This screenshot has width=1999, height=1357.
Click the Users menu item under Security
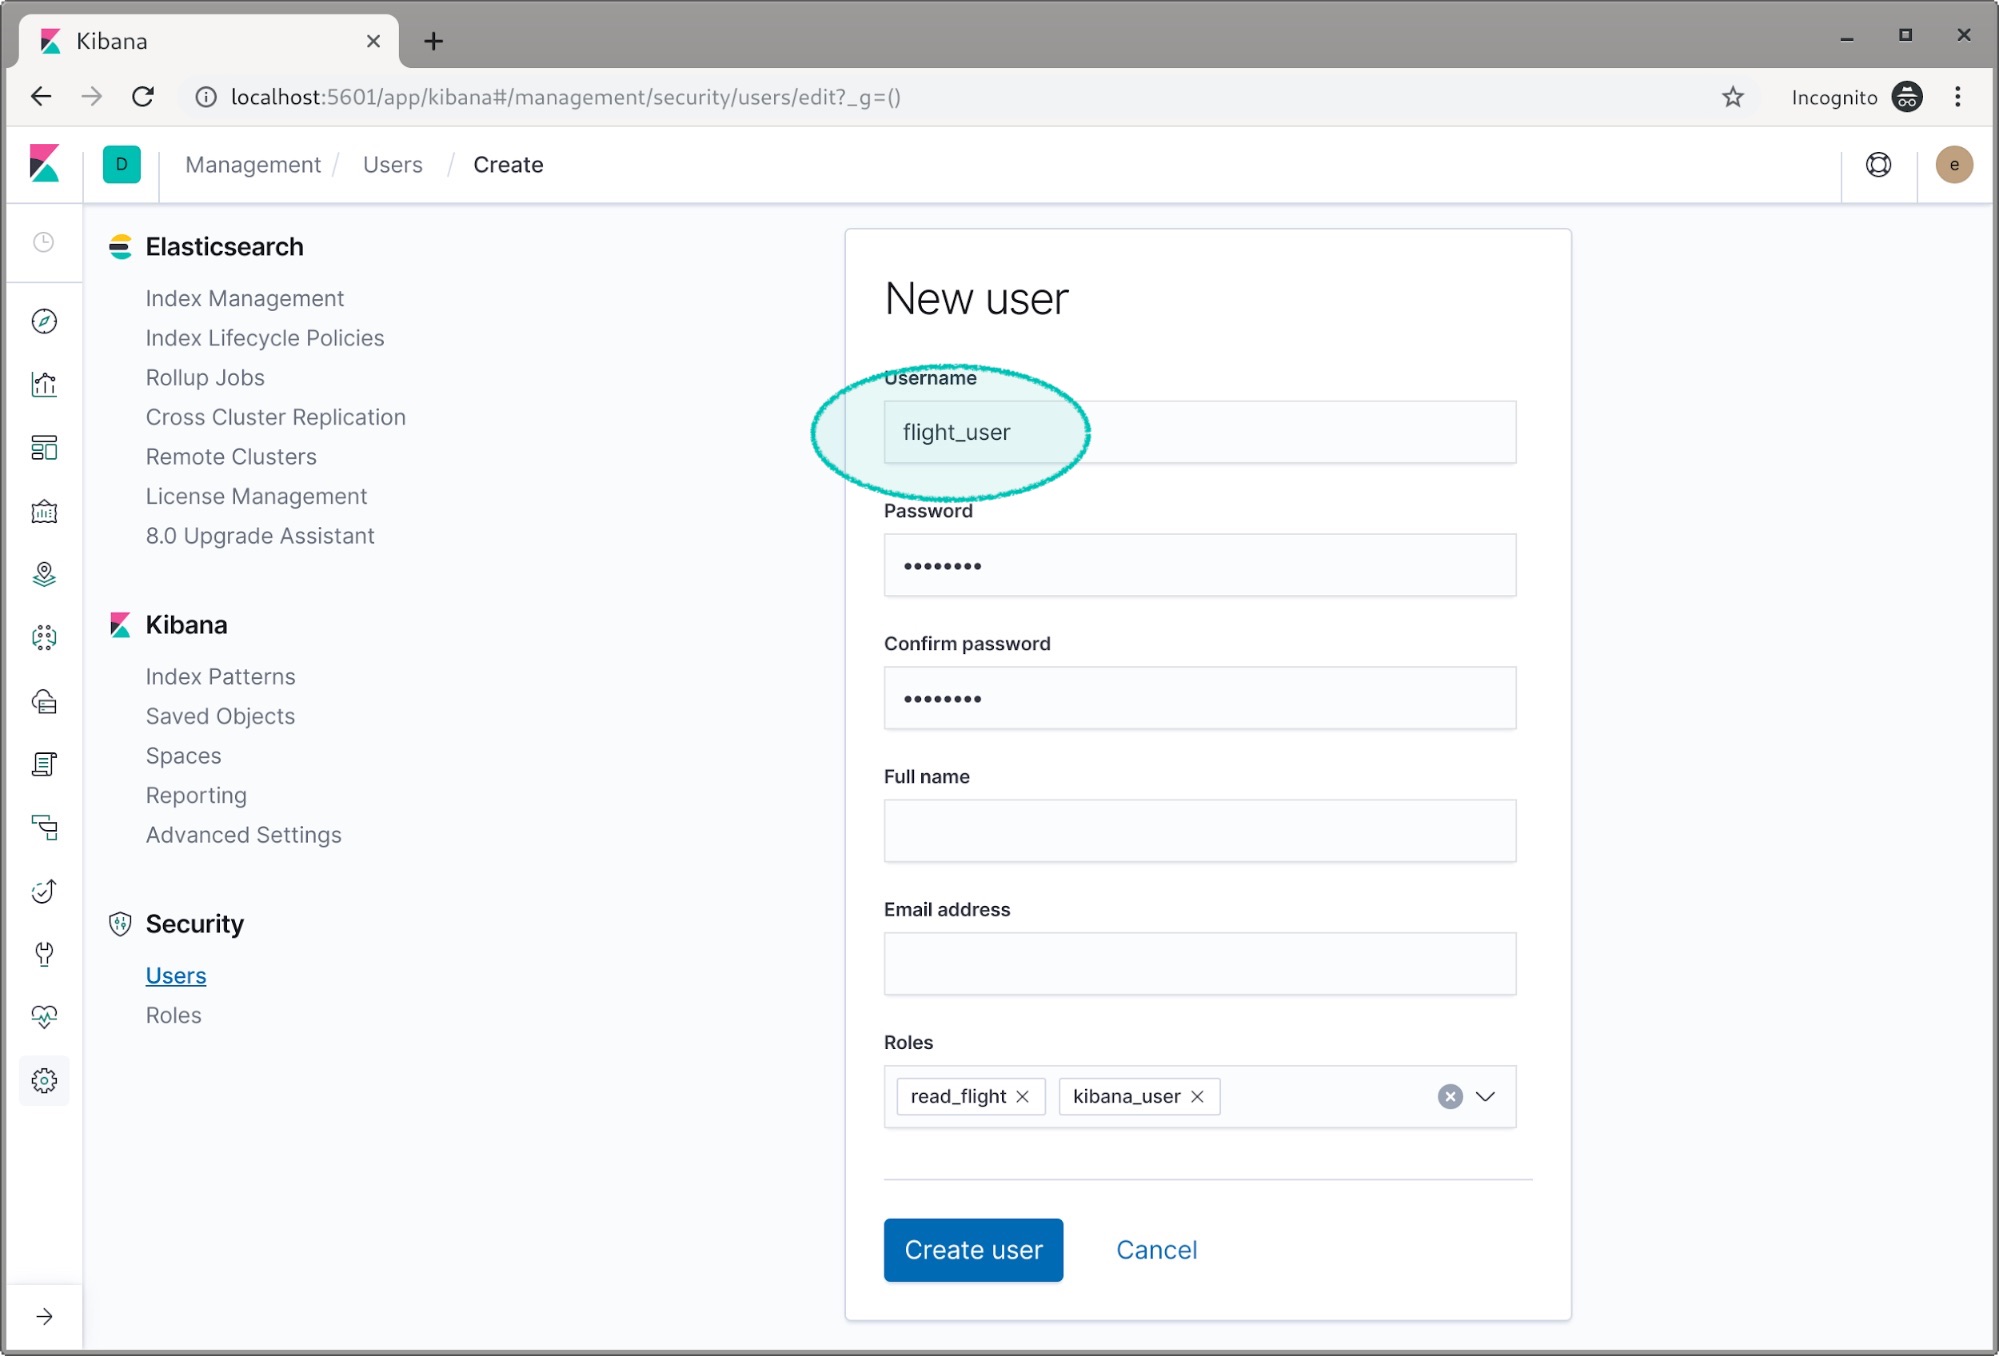(176, 975)
